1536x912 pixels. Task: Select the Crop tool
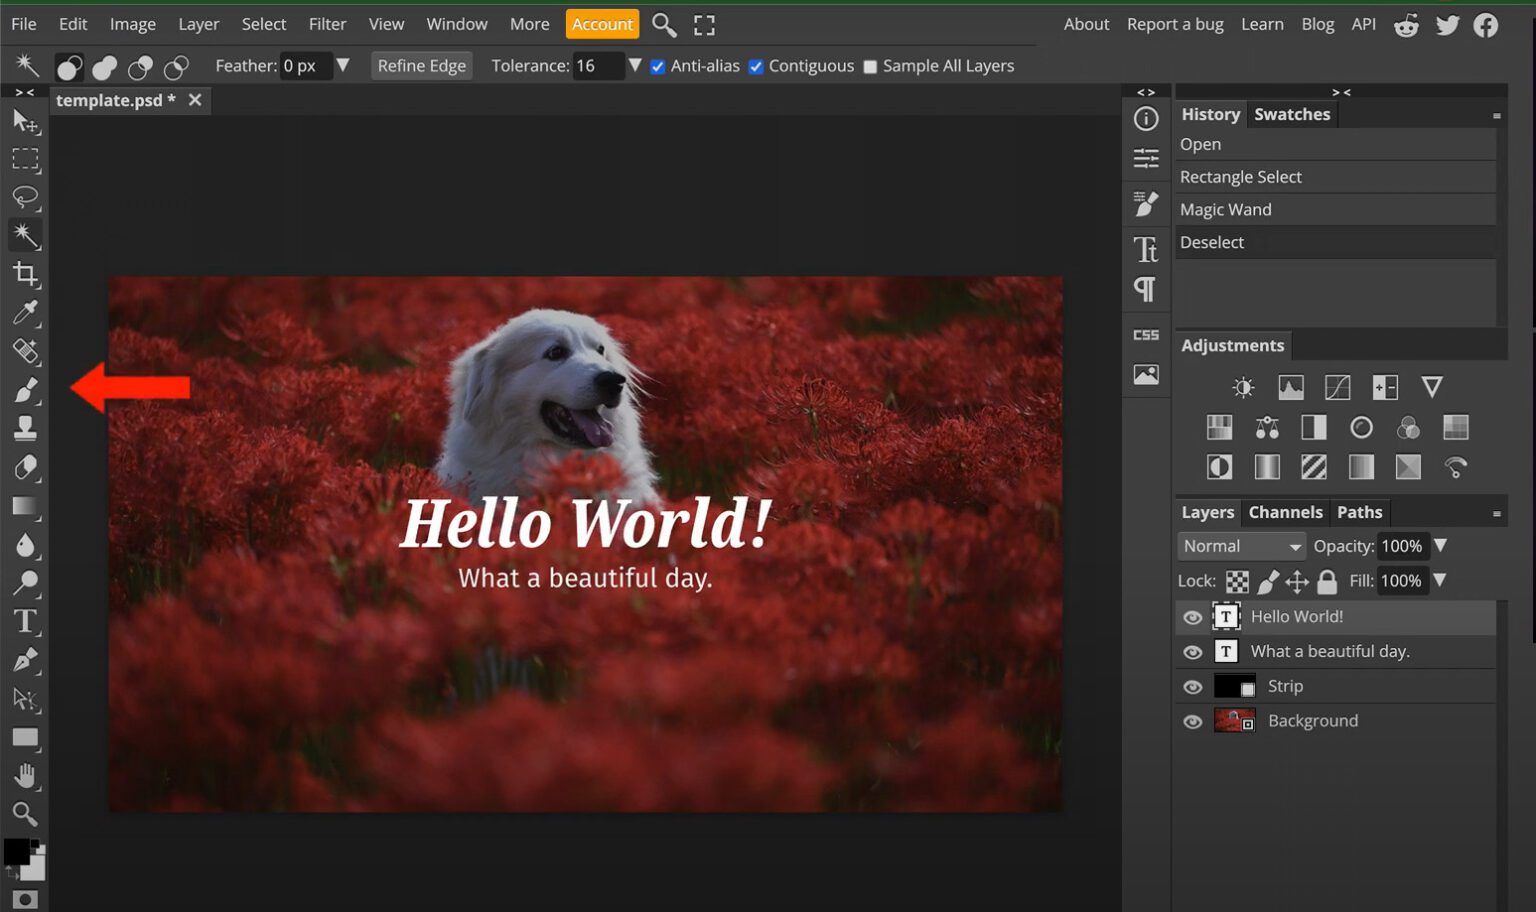click(25, 275)
